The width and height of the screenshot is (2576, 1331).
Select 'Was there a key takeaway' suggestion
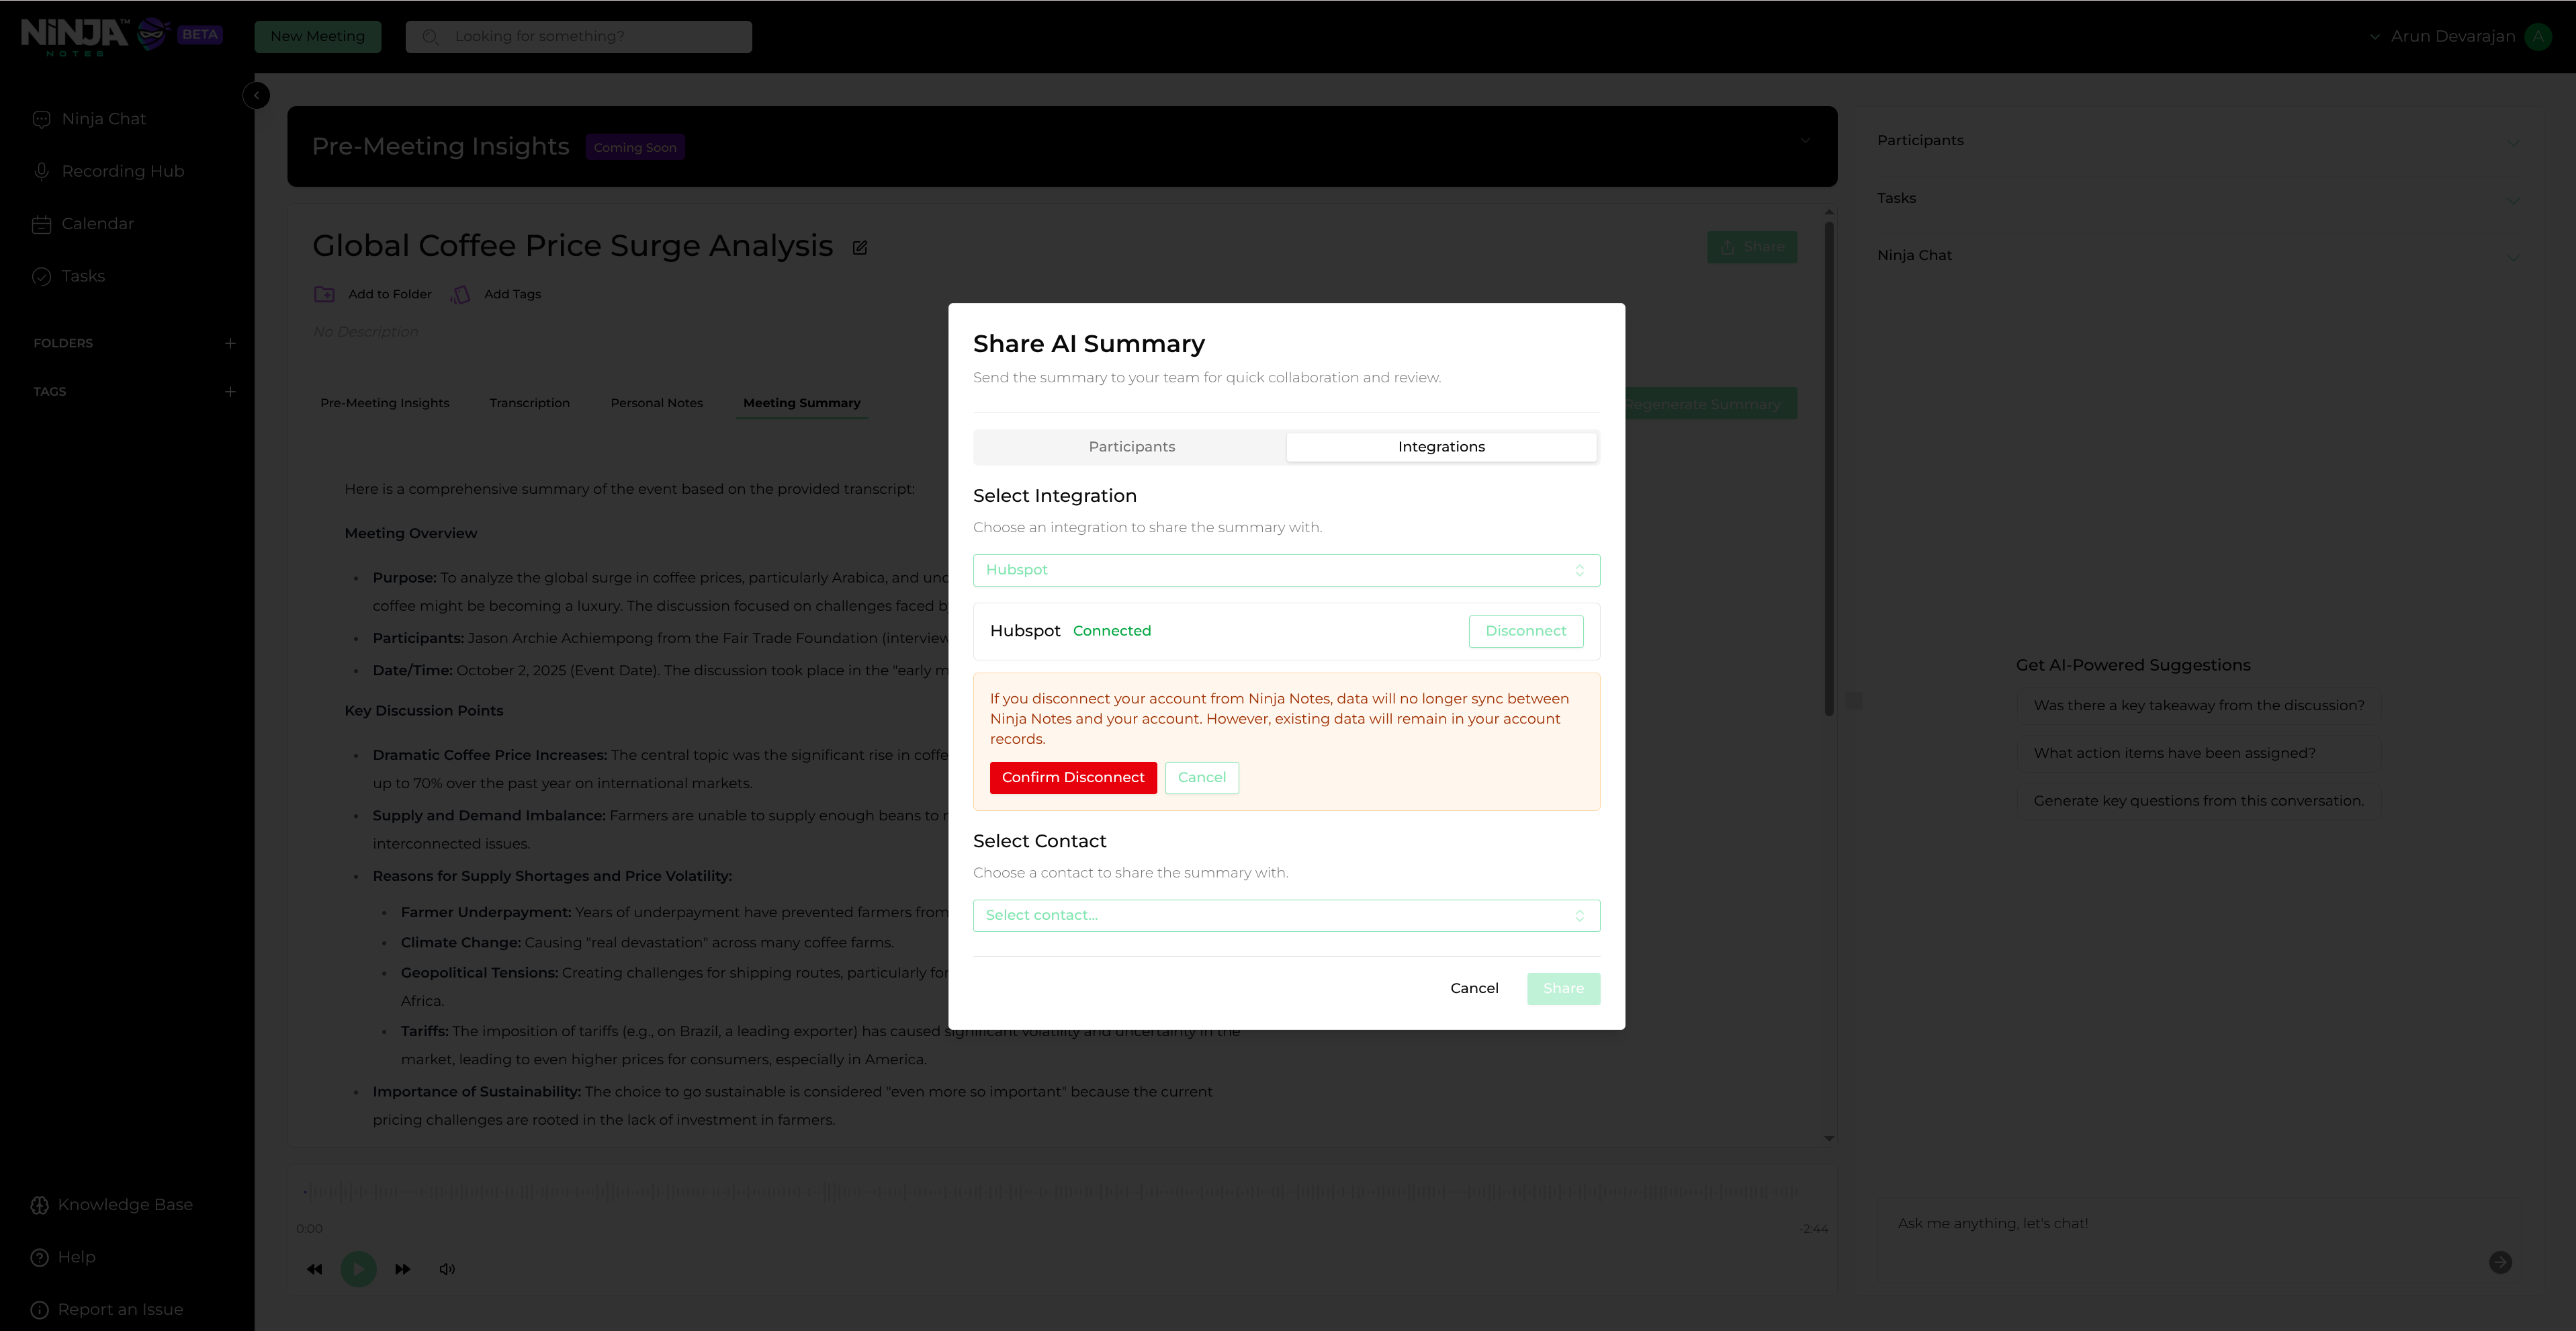[x=2199, y=706]
